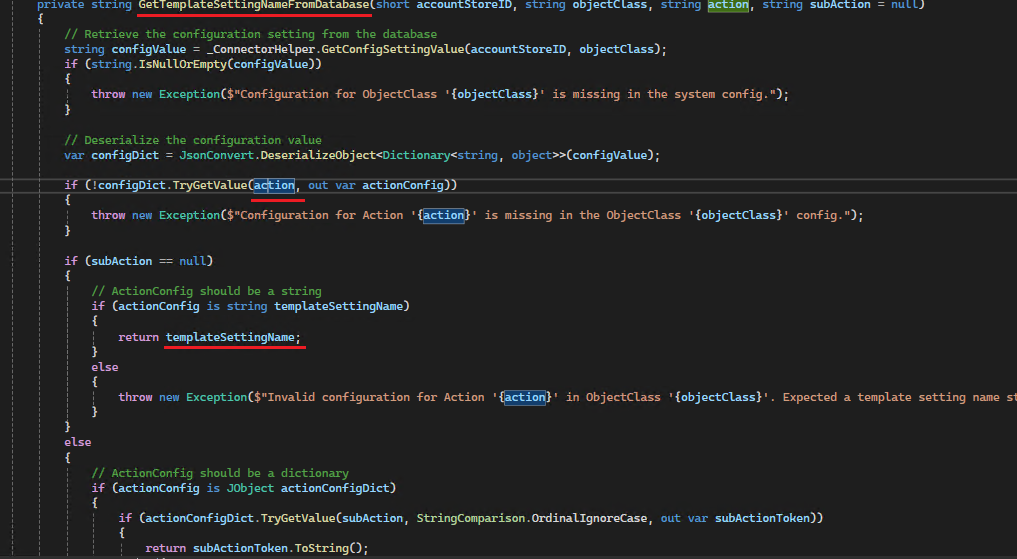Click the message text 'Configuration for Action'

(x=321, y=215)
